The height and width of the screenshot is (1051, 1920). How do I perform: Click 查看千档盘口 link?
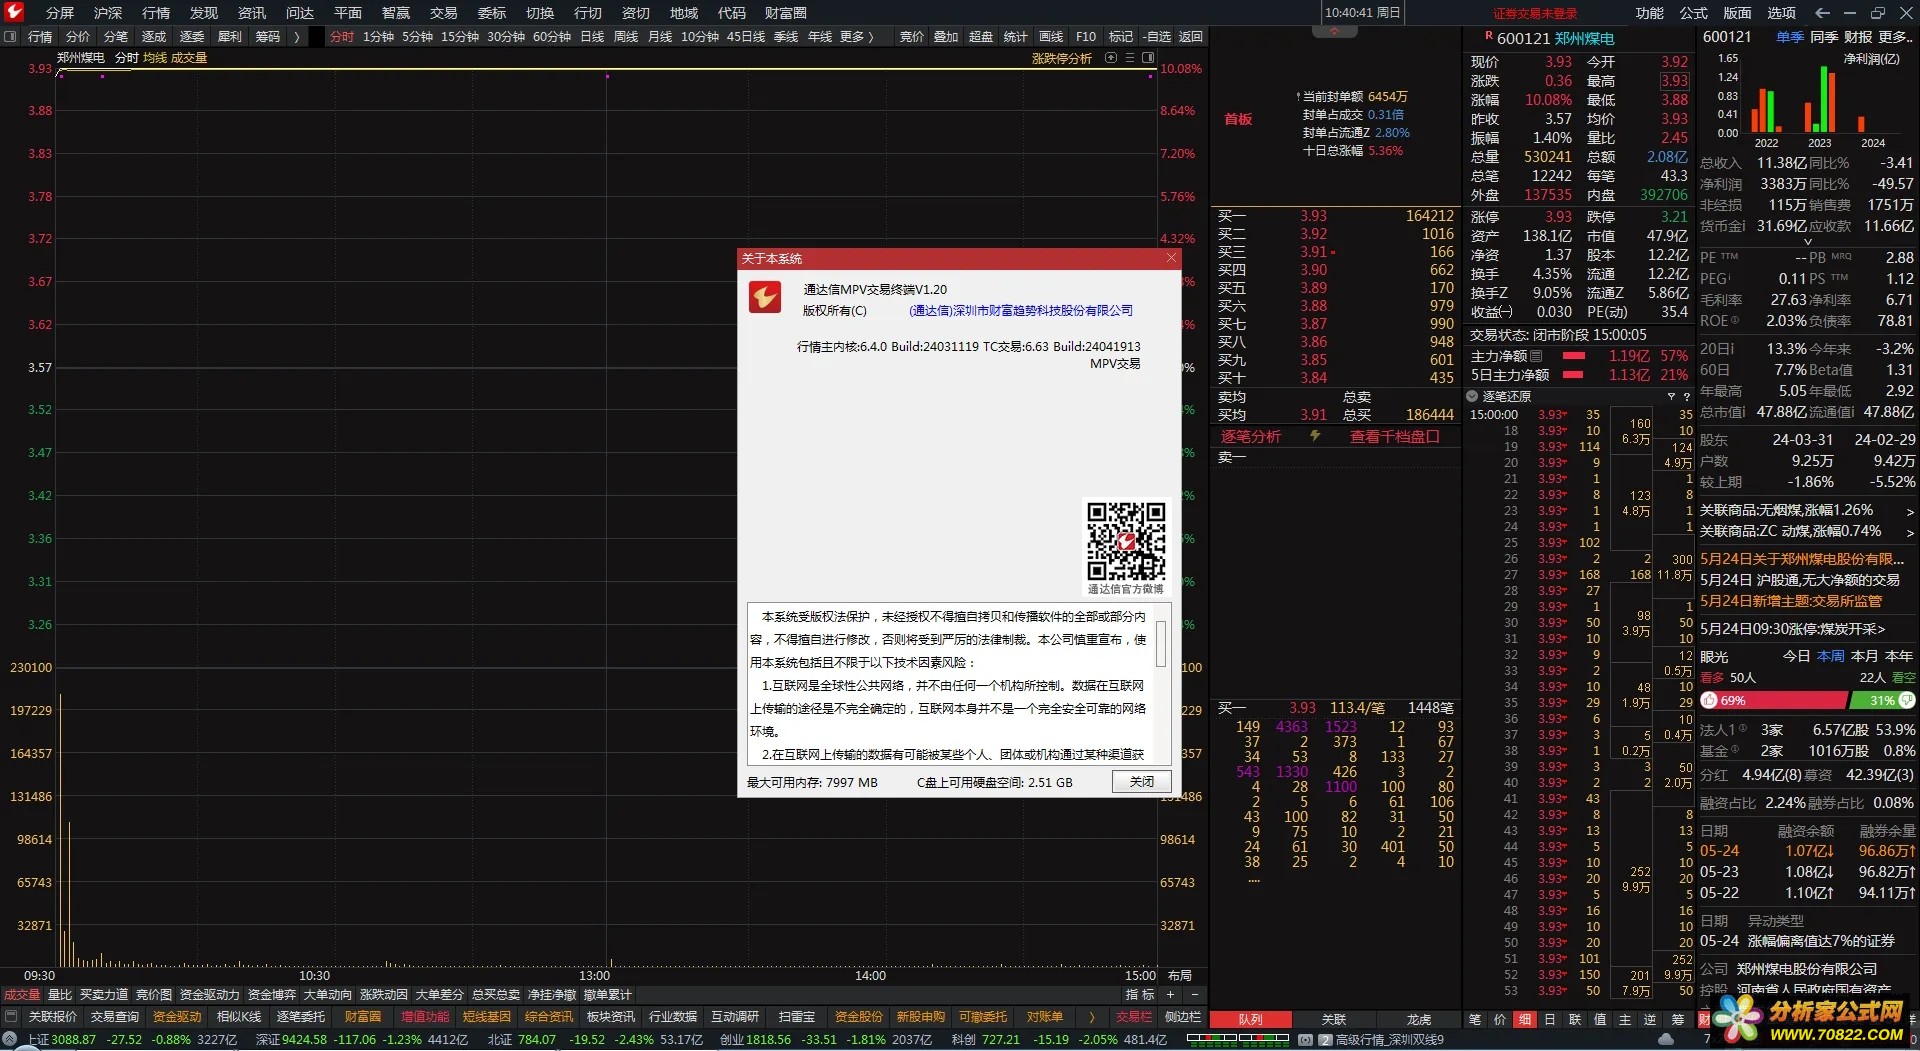pos(1394,437)
